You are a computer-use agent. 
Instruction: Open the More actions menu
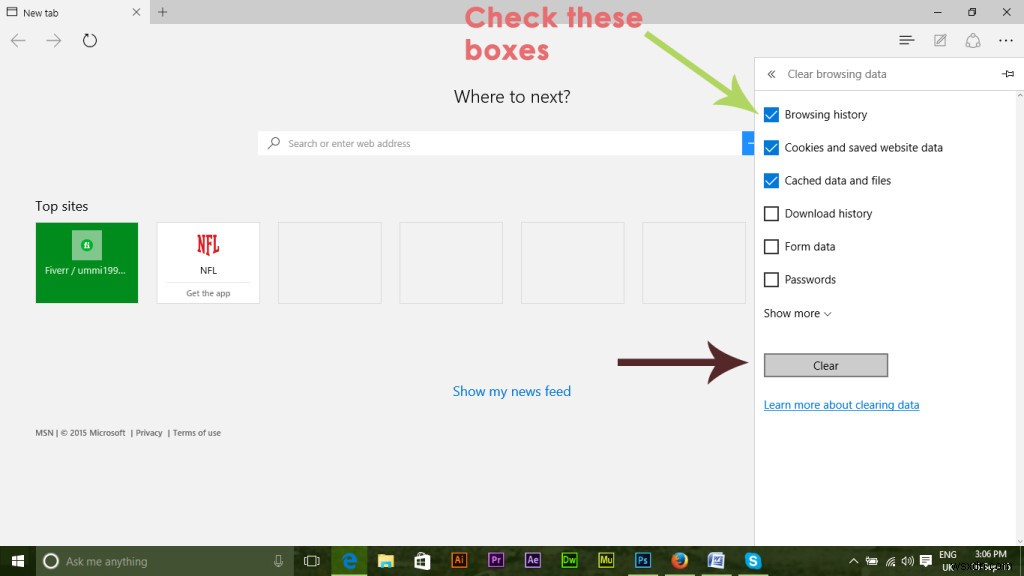coord(1006,40)
